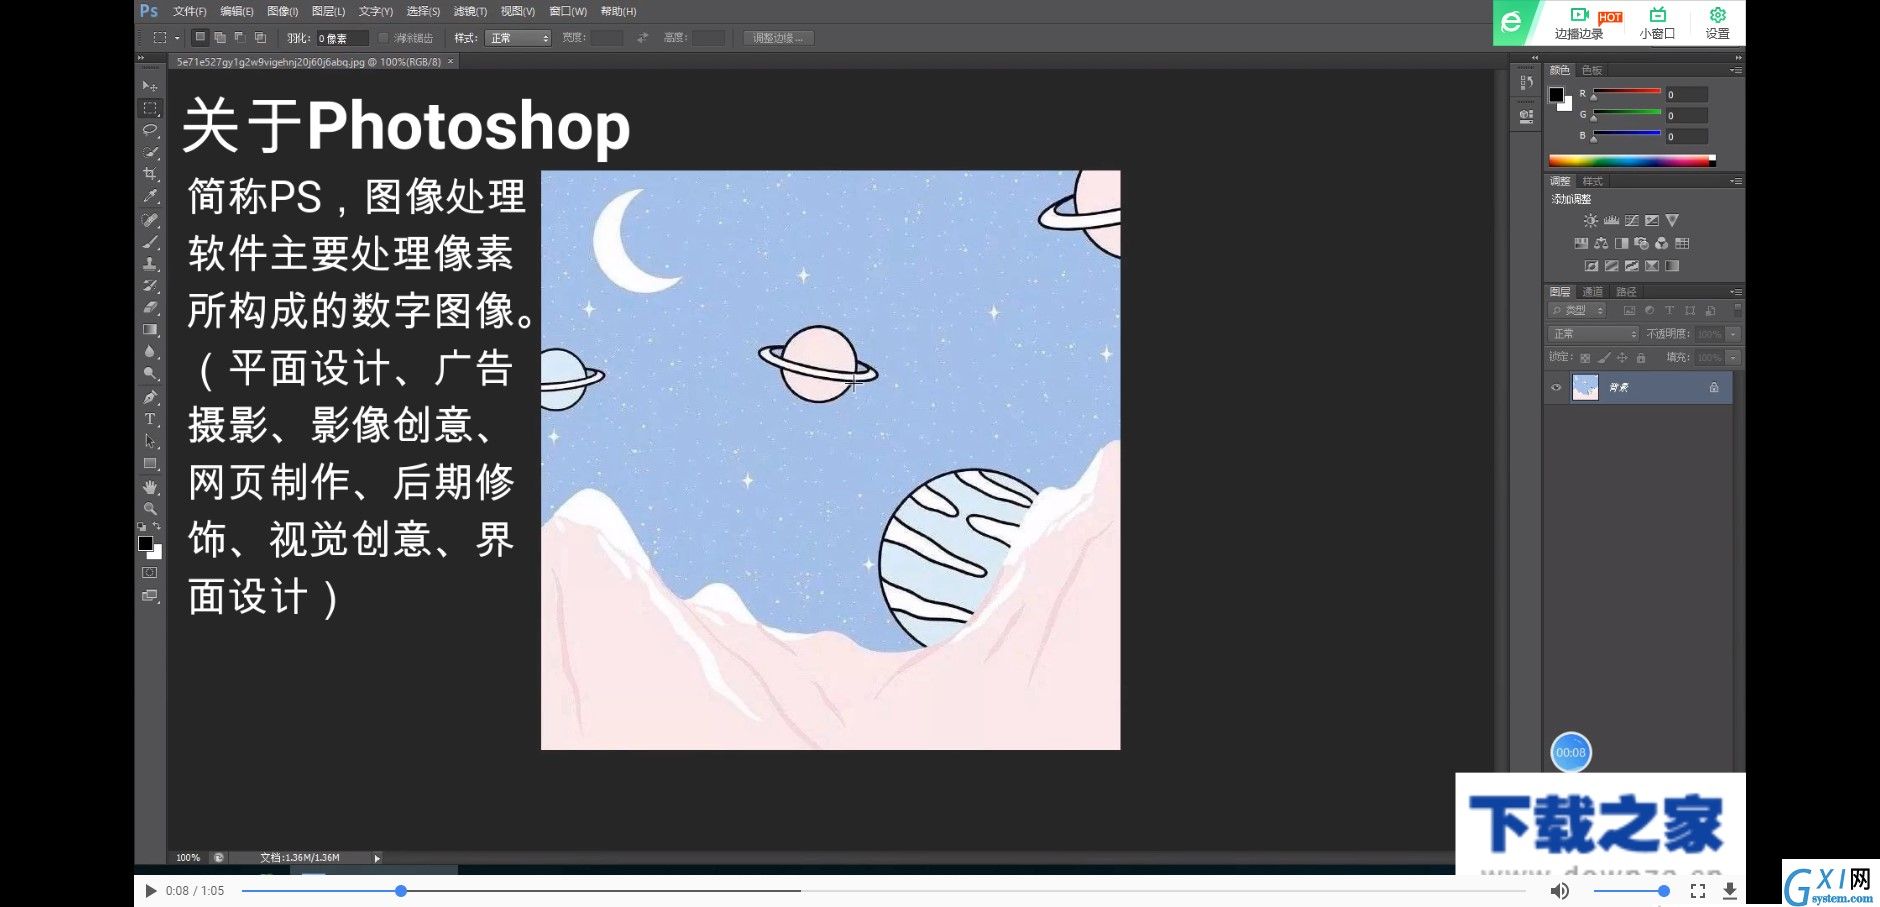Add a Levels adjustment
Image resolution: width=1880 pixels, height=907 pixels.
click(x=1611, y=221)
